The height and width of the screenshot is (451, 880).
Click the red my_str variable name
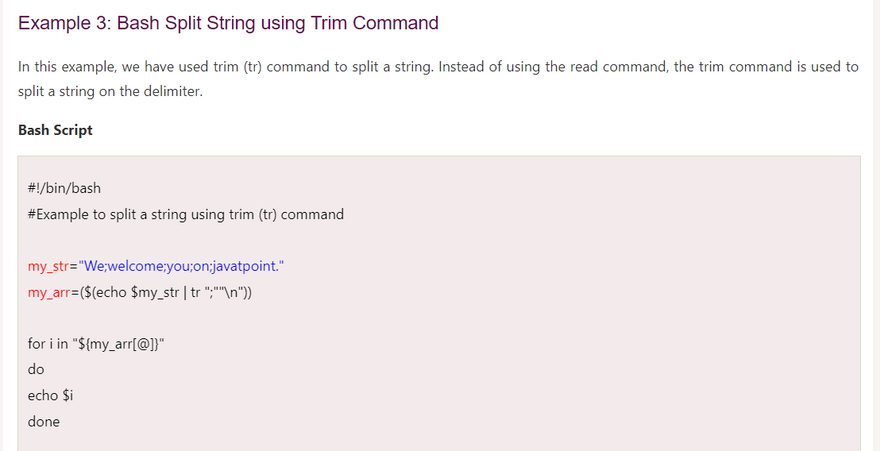click(48, 266)
